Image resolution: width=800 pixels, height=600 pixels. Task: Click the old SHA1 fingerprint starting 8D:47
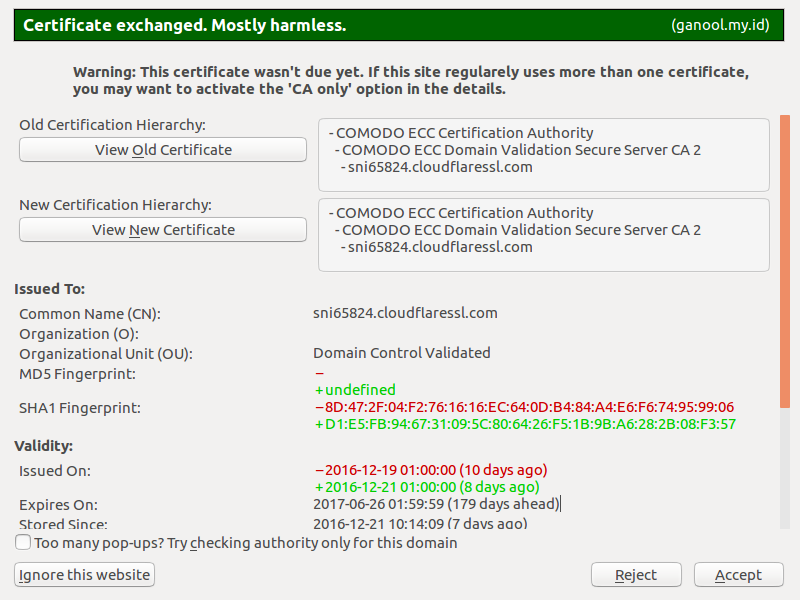[x=524, y=407]
